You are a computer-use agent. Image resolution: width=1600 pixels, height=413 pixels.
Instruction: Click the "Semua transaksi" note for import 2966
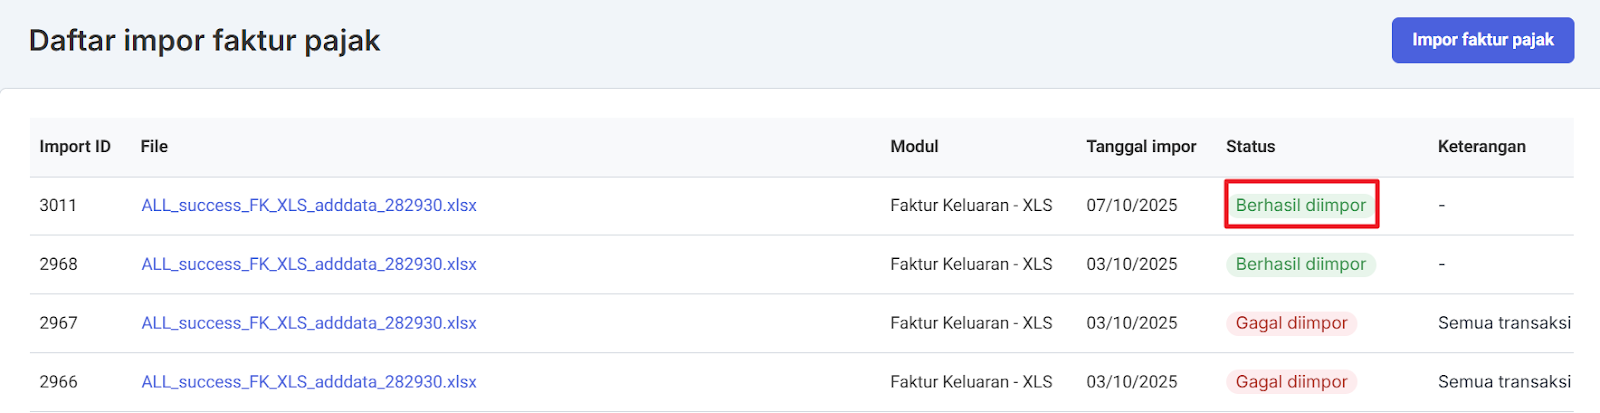coord(1504,382)
